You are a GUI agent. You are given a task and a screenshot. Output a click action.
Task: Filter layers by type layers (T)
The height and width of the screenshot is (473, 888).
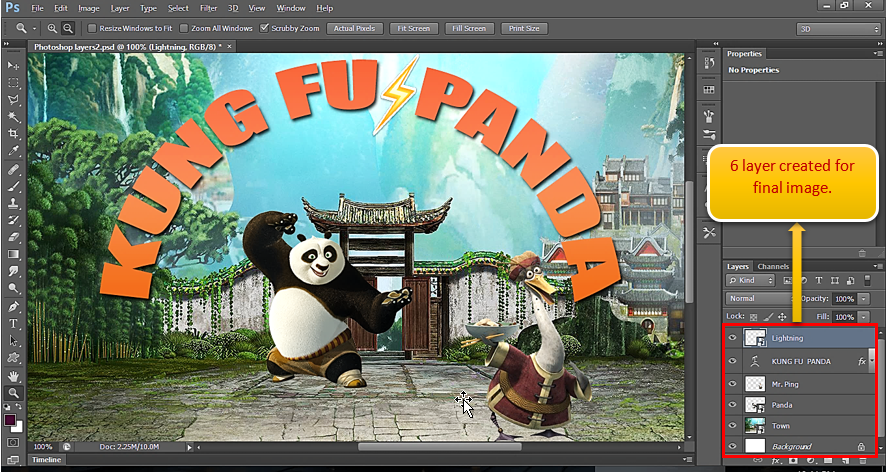[x=818, y=280]
